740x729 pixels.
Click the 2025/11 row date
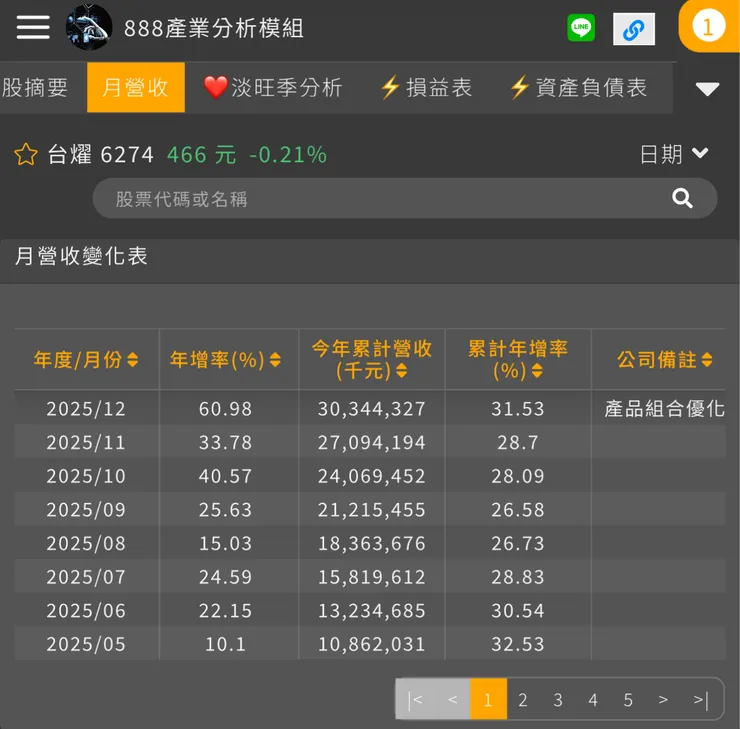pyautogui.click(x=86, y=443)
